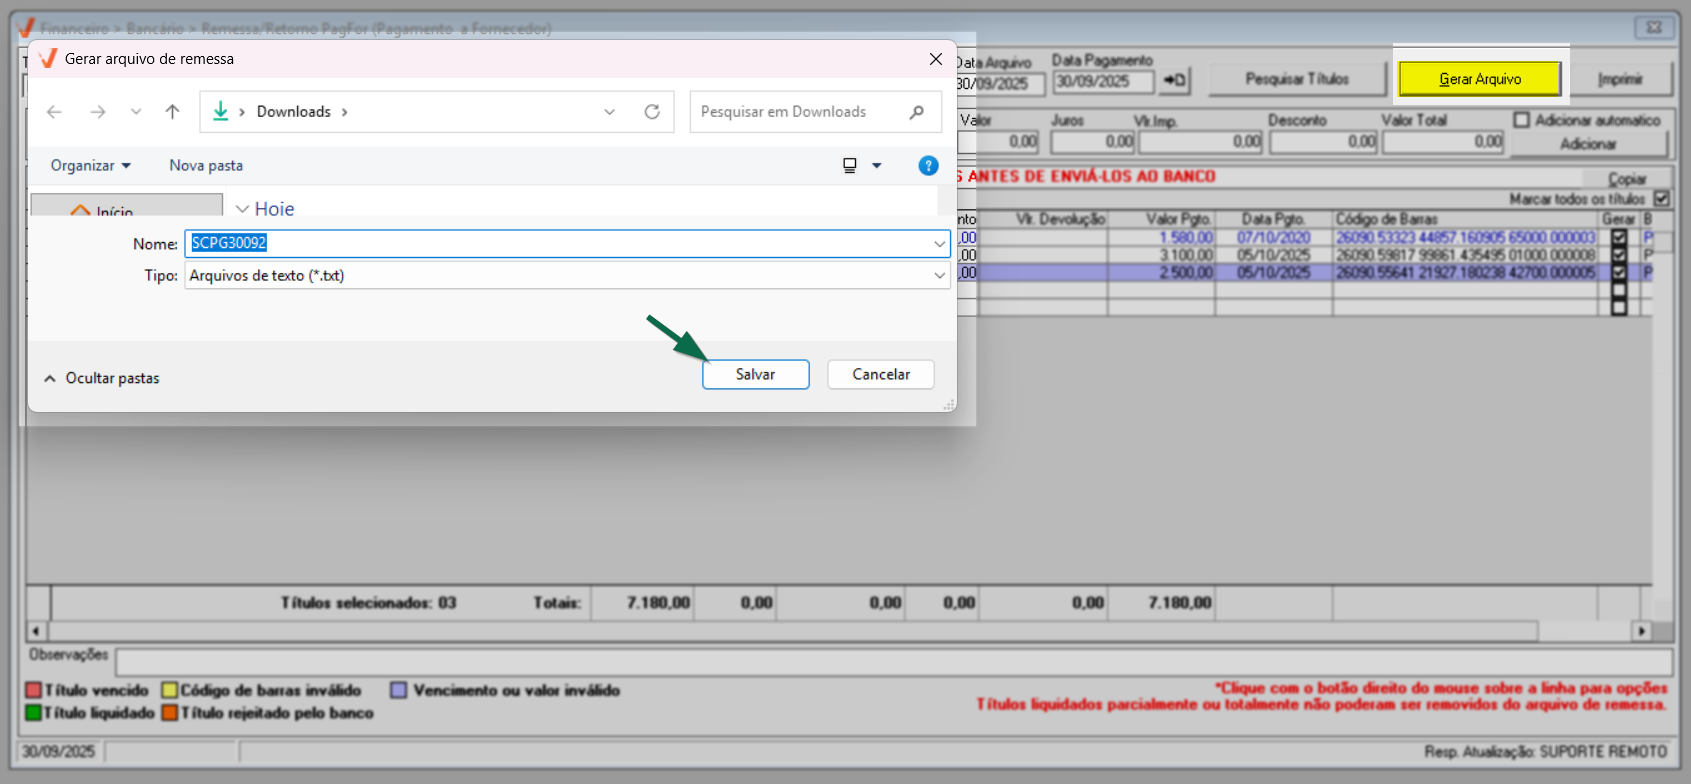The height and width of the screenshot is (784, 1691).
Task: Click the Título vencido red legend swatch
Action: pos(33,691)
